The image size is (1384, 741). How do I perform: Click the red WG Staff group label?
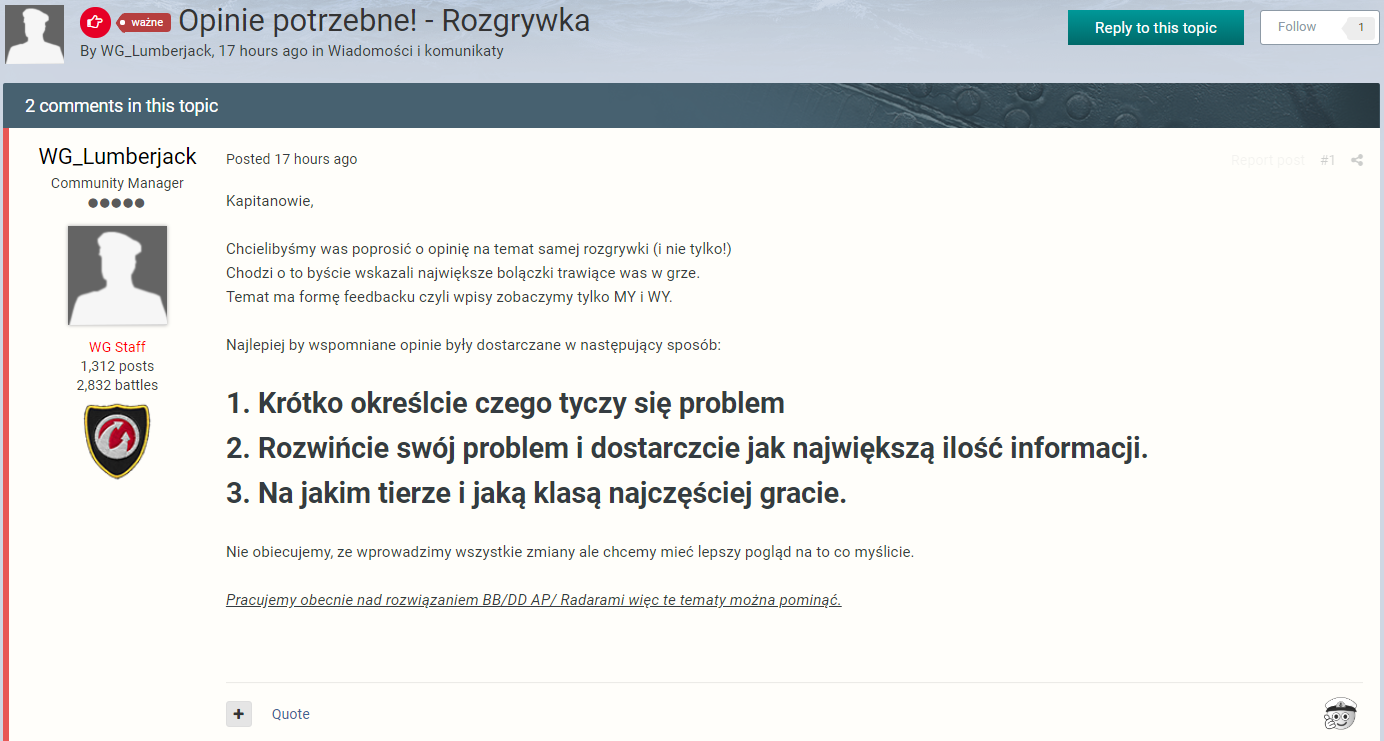coord(117,347)
